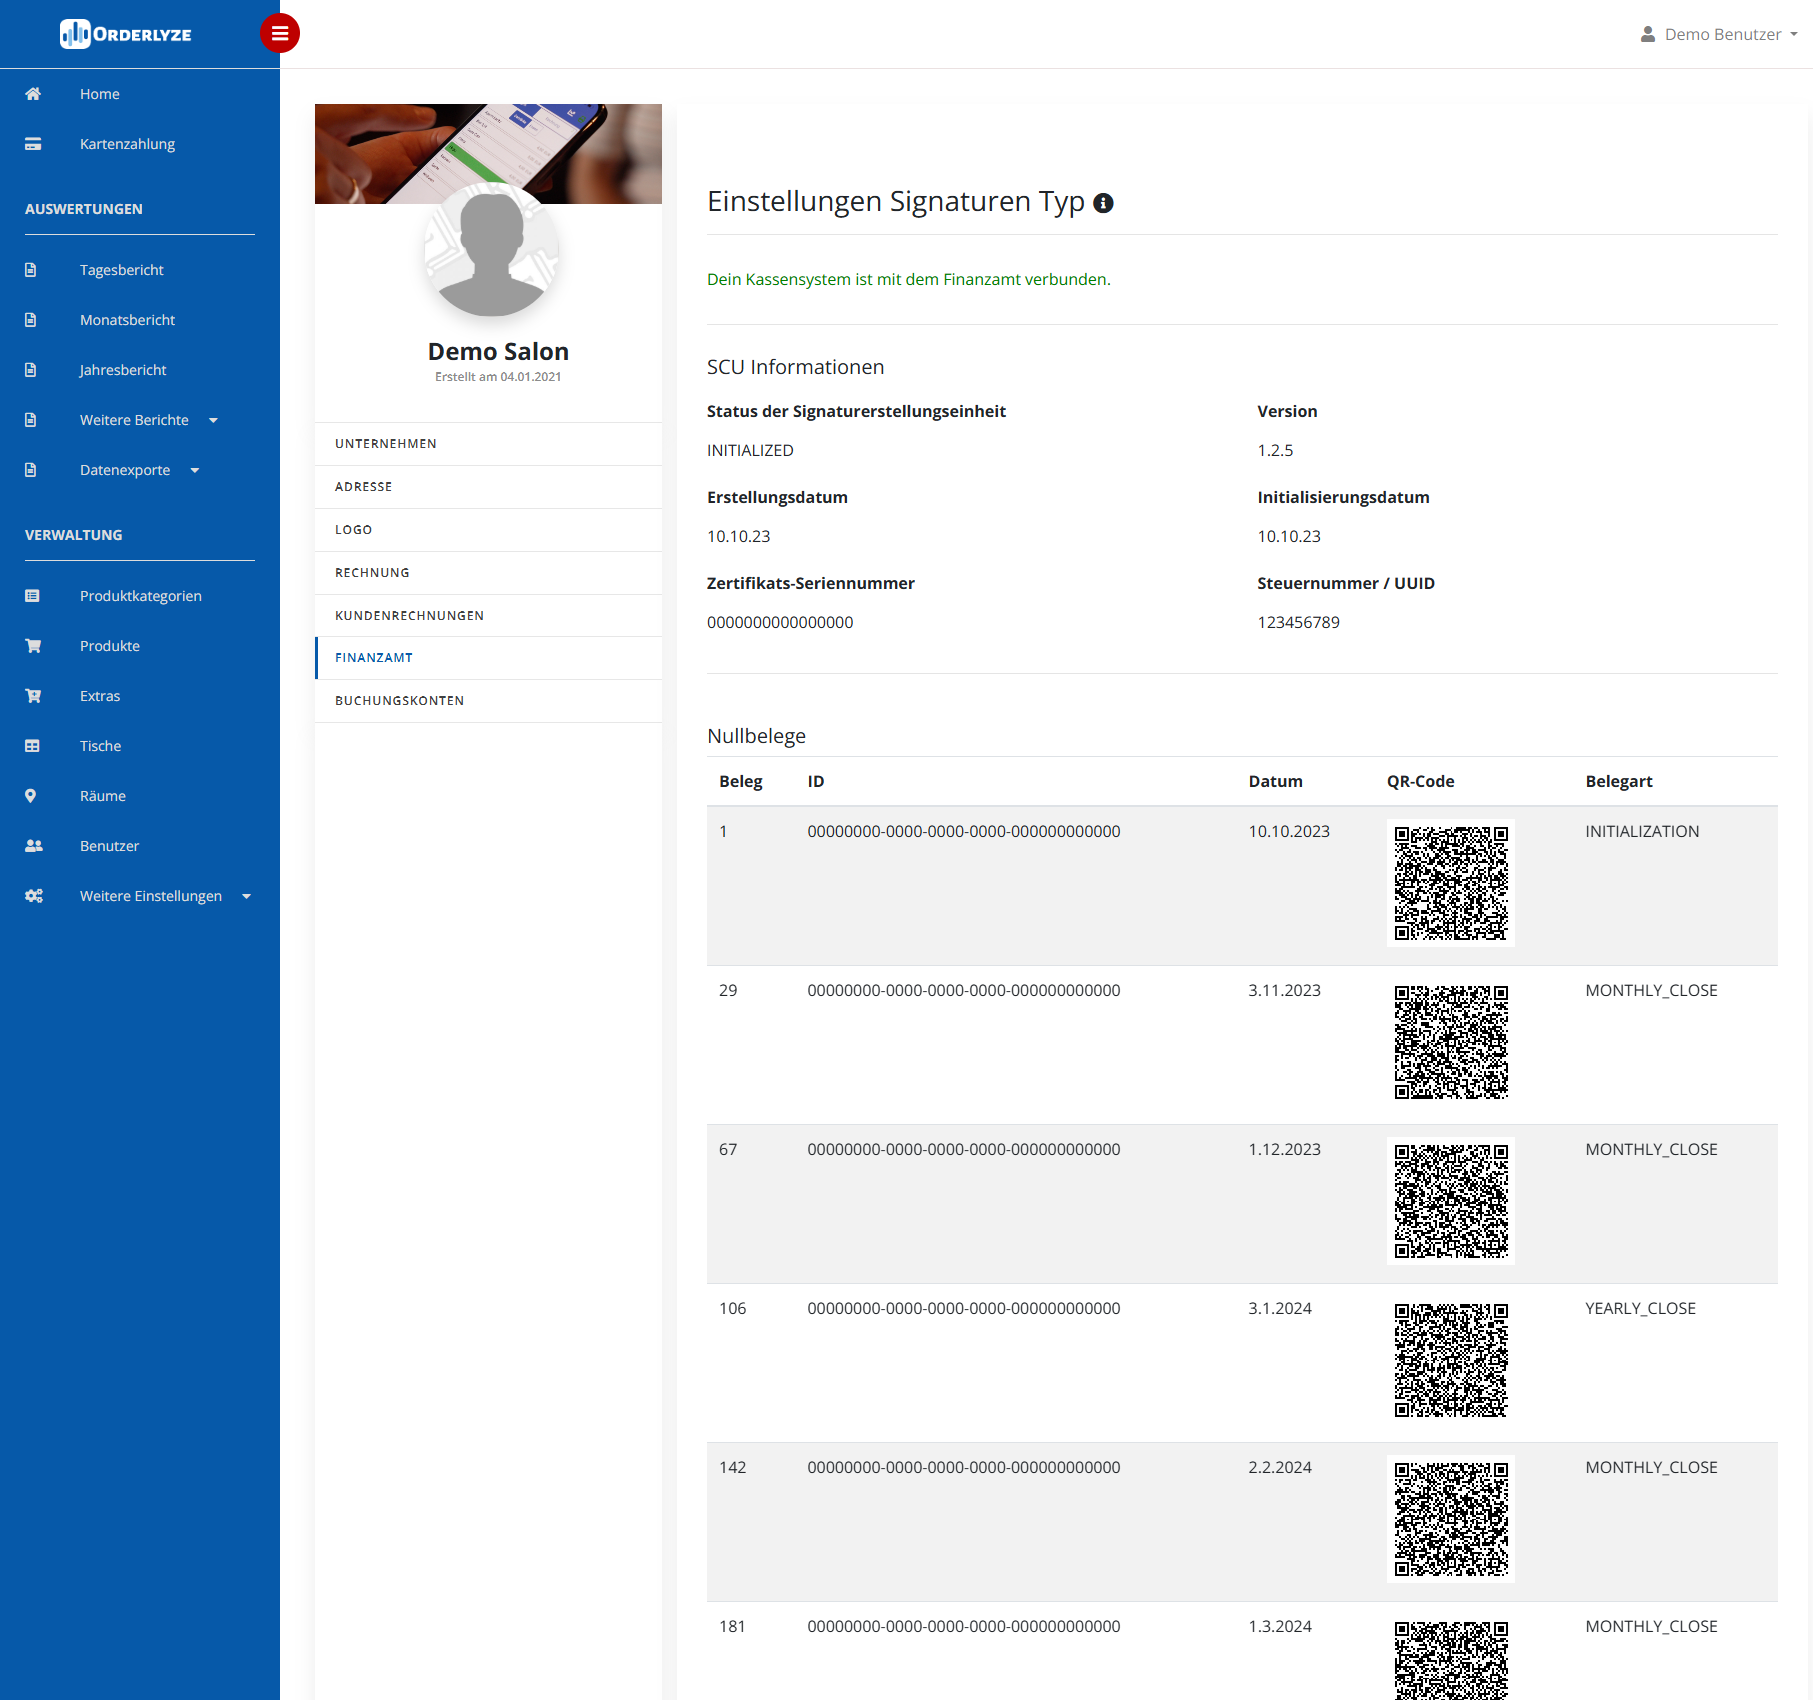Expand the Weitere Einstellungen submenu arrow

[247, 896]
